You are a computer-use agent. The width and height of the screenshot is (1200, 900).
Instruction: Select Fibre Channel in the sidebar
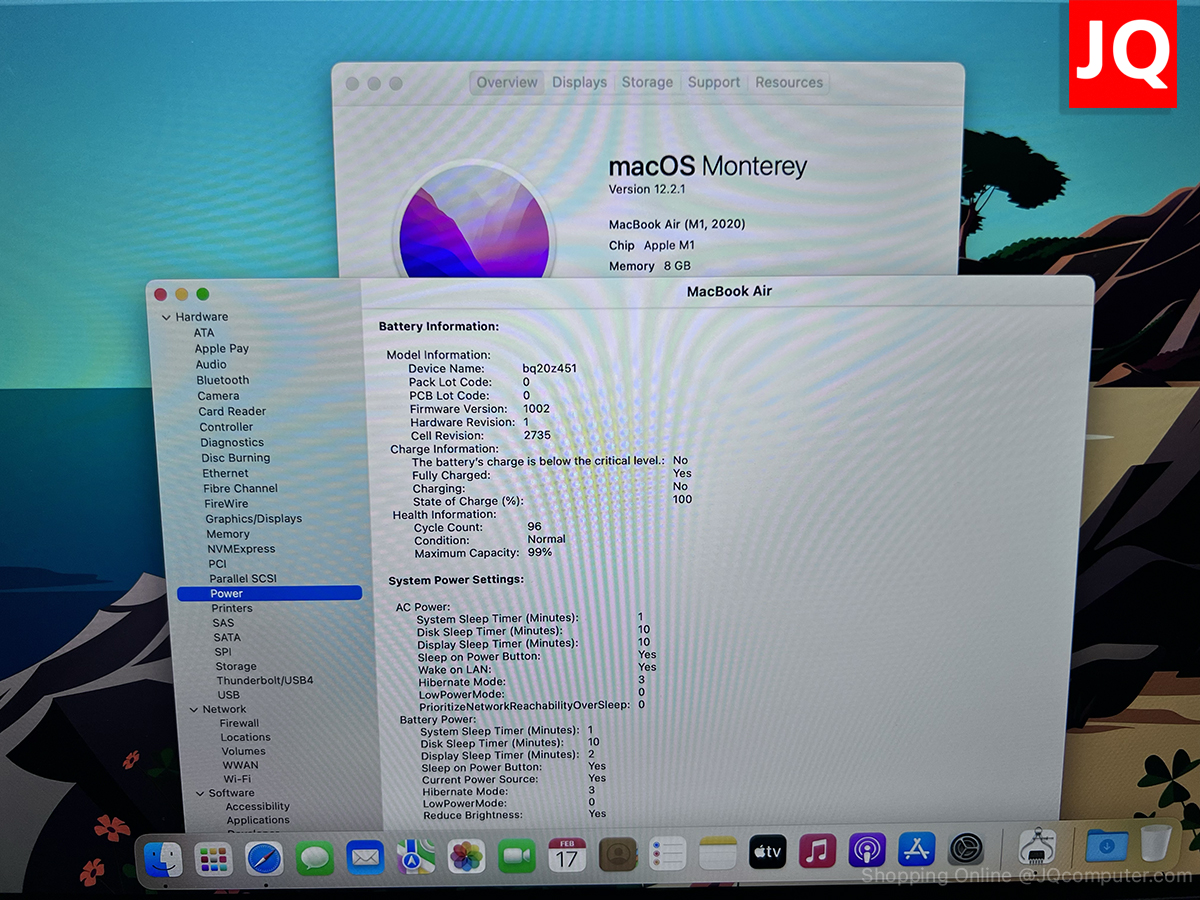pos(240,489)
